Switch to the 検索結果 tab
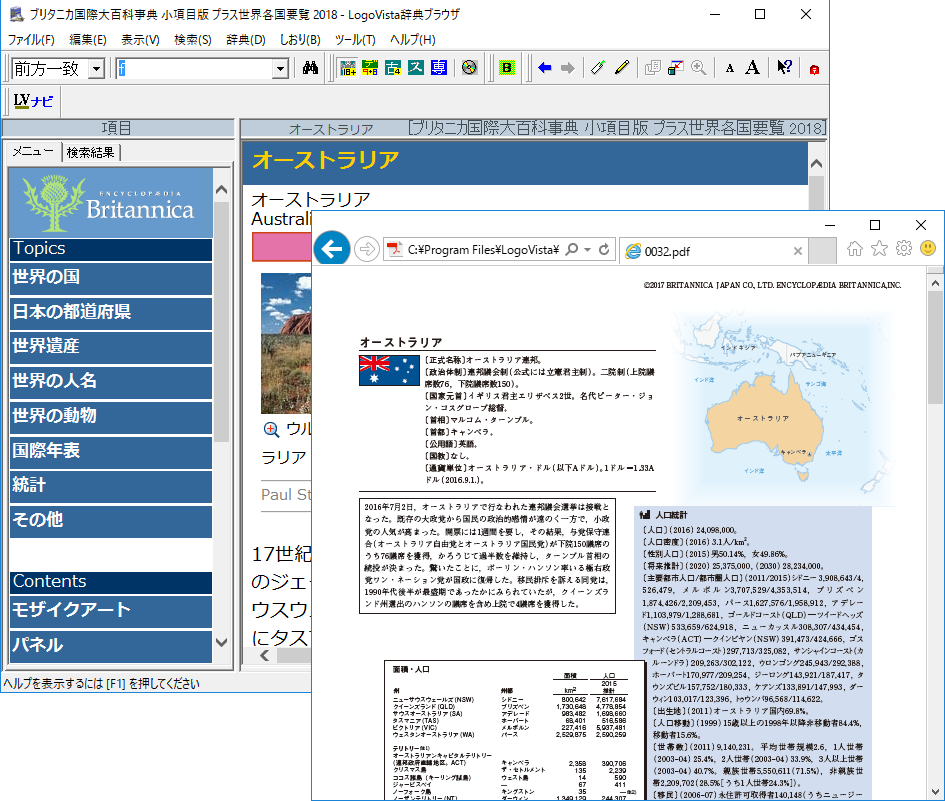This screenshot has width=945, height=801. click(x=90, y=152)
